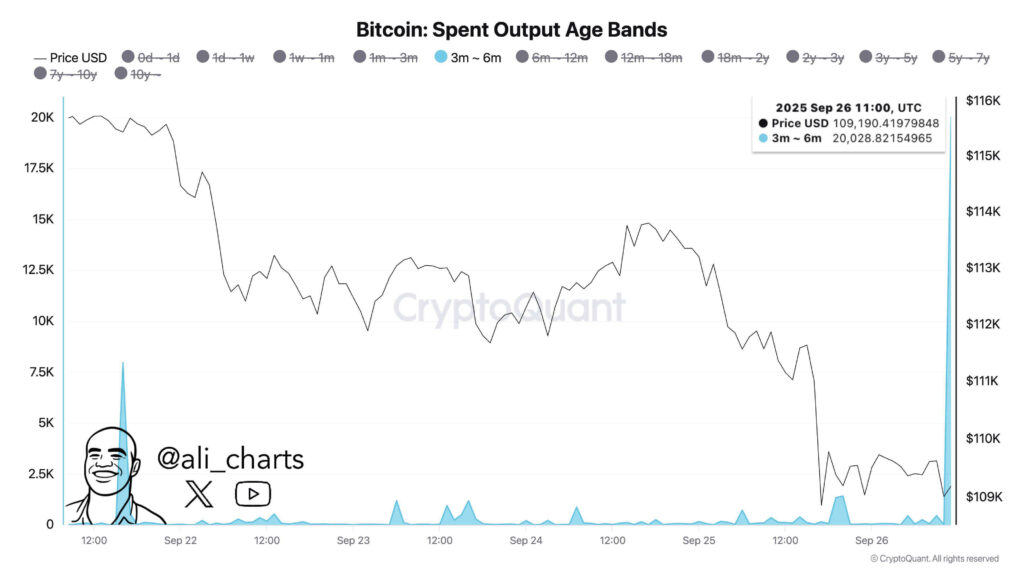Viewport: 1024px width, 576px height.
Task: Enable the 18m ~ 2y legend series
Action: pos(742,58)
